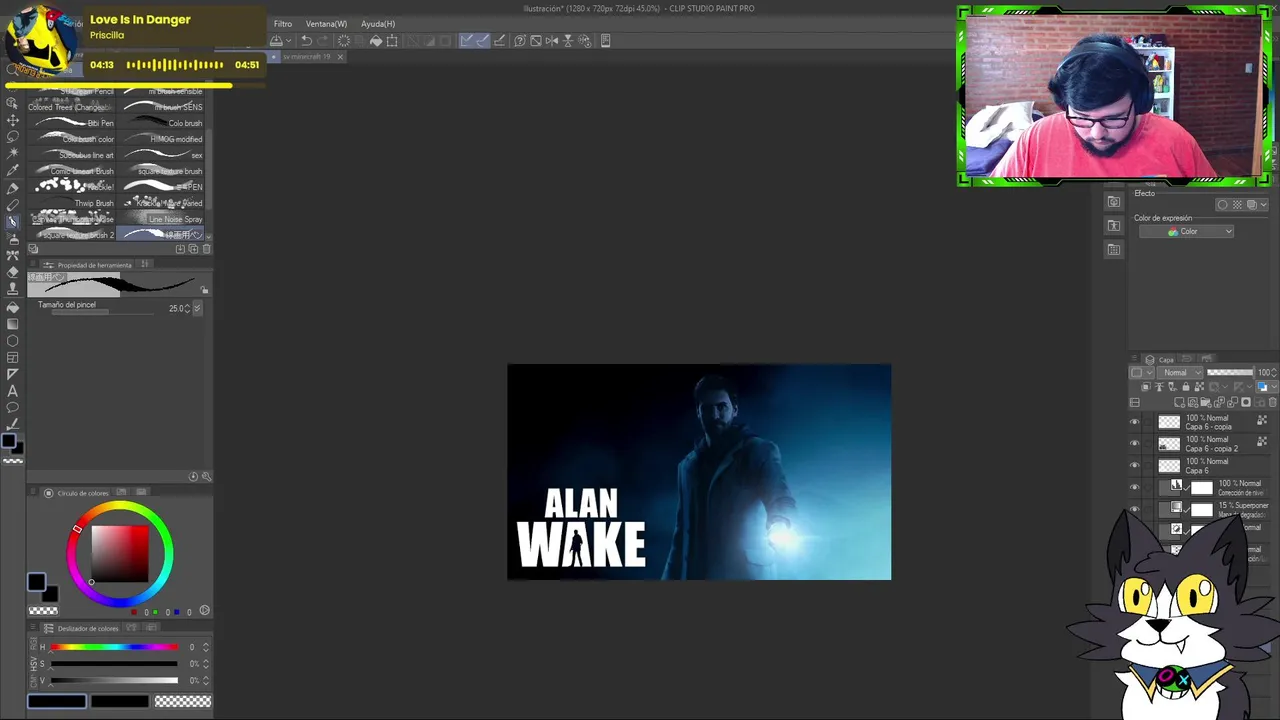Click the flip horizontal command icon
The width and height of the screenshot is (1280, 720).
(552, 41)
